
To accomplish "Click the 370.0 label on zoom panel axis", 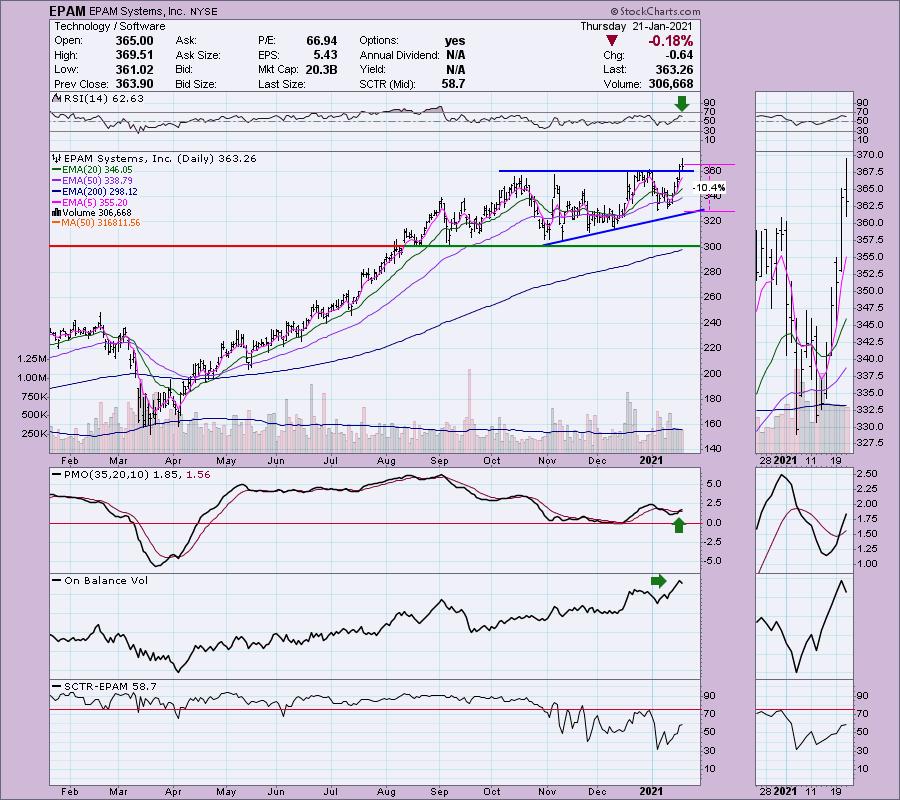I will click(870, 155).
